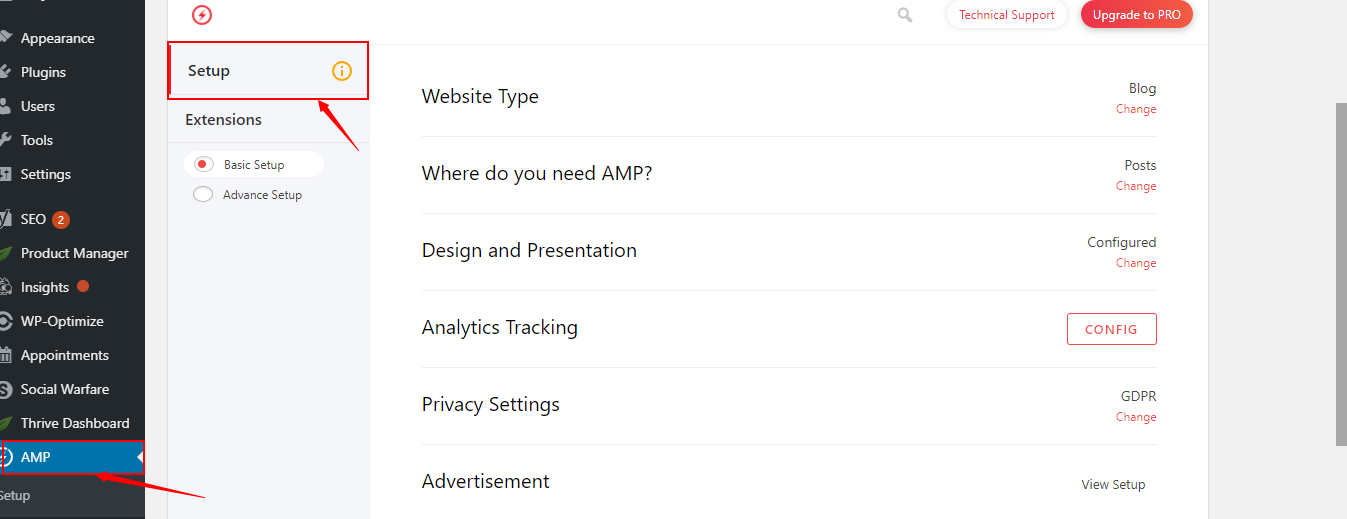The height and width of the screenshot is (519, 1347).
Task: Click the Thrive Dashboard leaf icon
Action: click(6, 423)
